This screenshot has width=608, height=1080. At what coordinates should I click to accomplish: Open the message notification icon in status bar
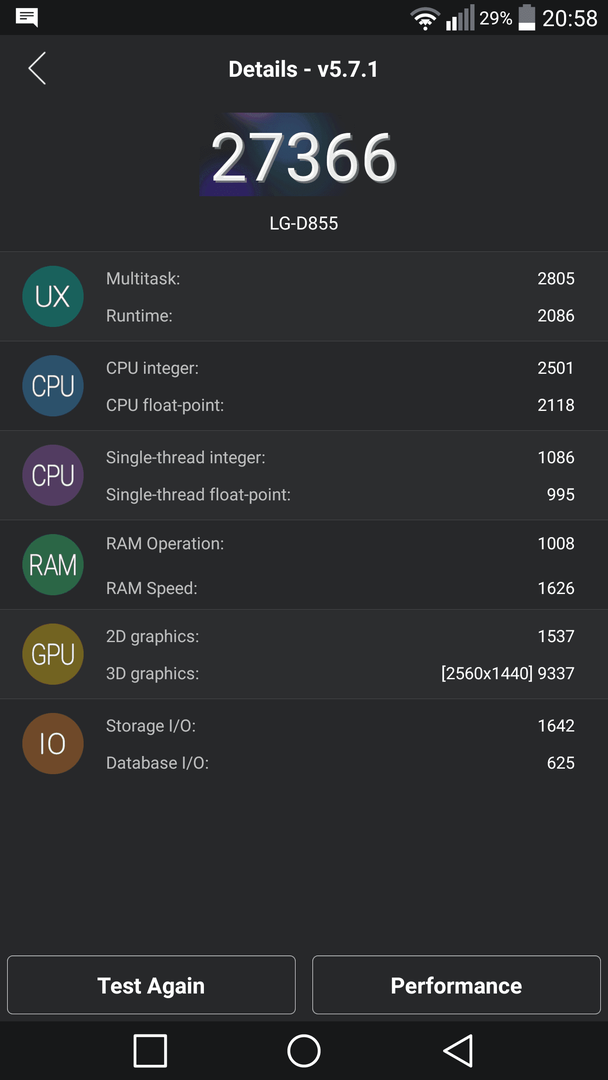click(27, 17)
